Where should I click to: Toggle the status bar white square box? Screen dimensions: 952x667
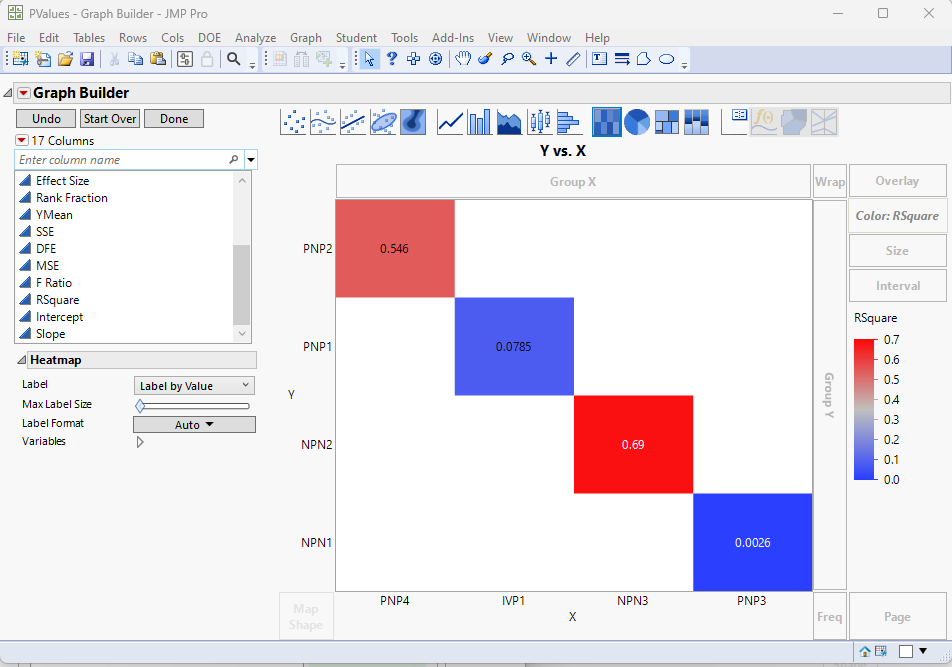point(906,651)
